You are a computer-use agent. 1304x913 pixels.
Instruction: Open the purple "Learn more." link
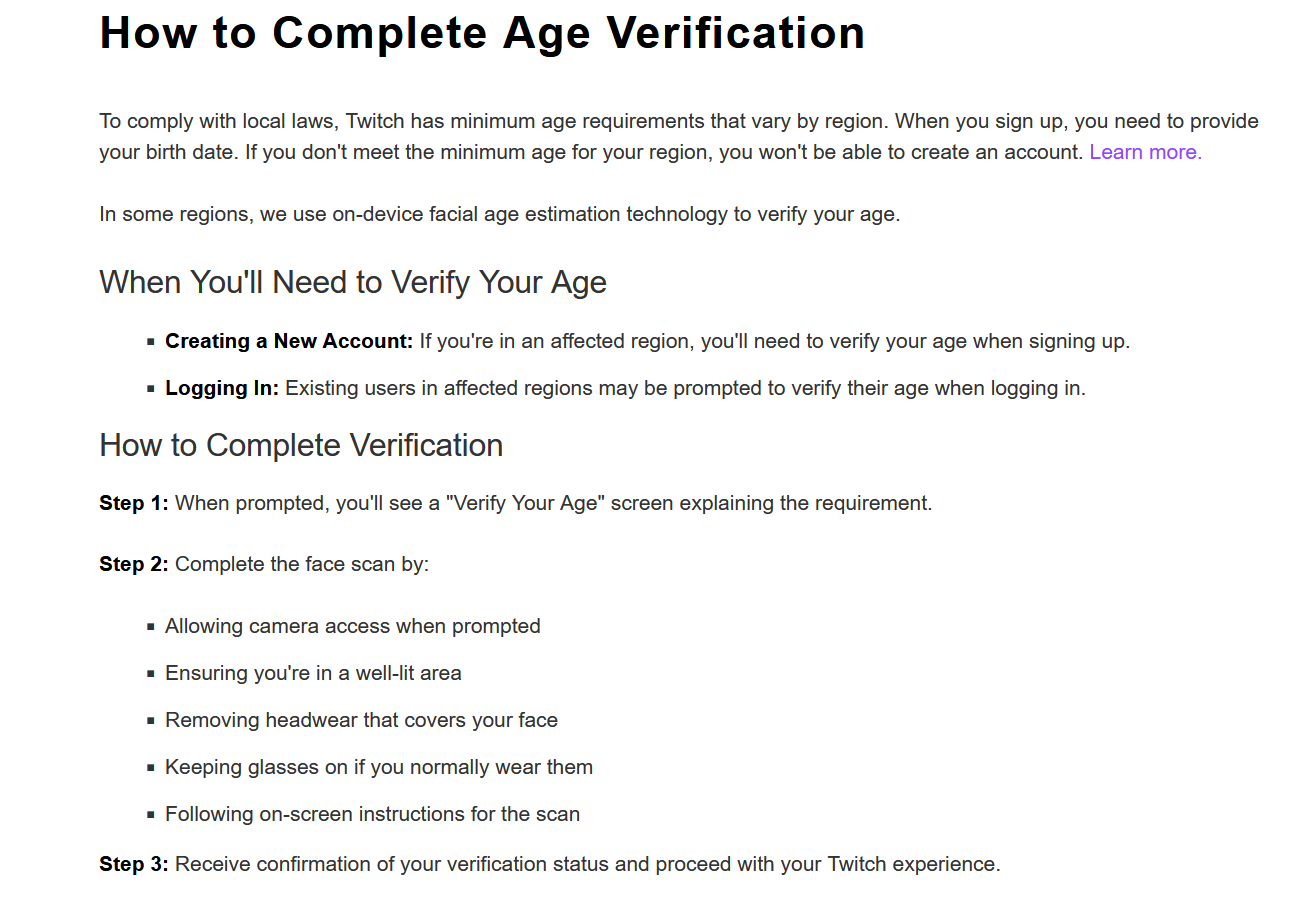coord(1145,152)
